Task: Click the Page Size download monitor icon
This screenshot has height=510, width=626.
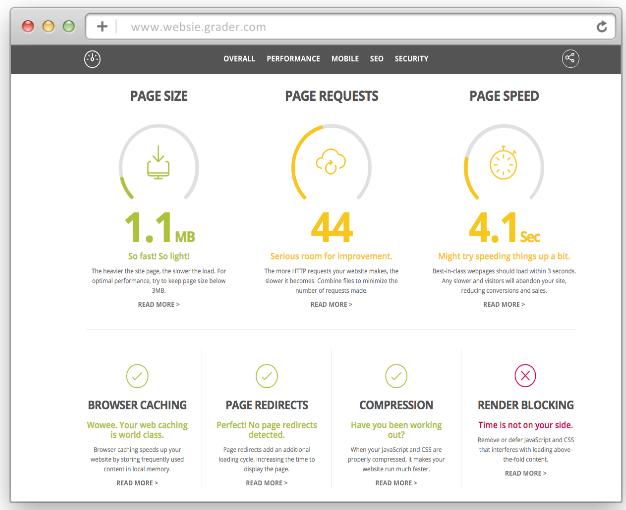Action: (x=158, y=162)
